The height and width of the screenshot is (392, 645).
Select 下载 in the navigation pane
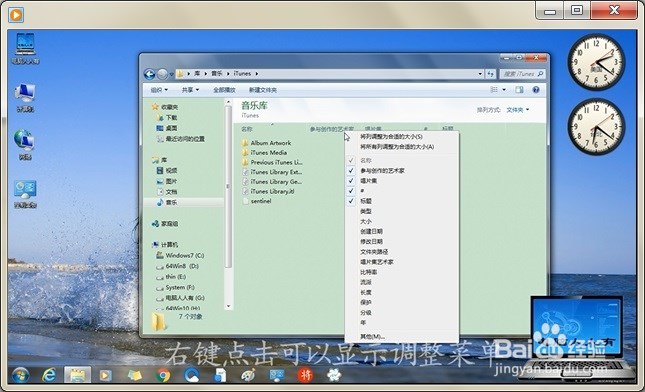pos(167,118)
